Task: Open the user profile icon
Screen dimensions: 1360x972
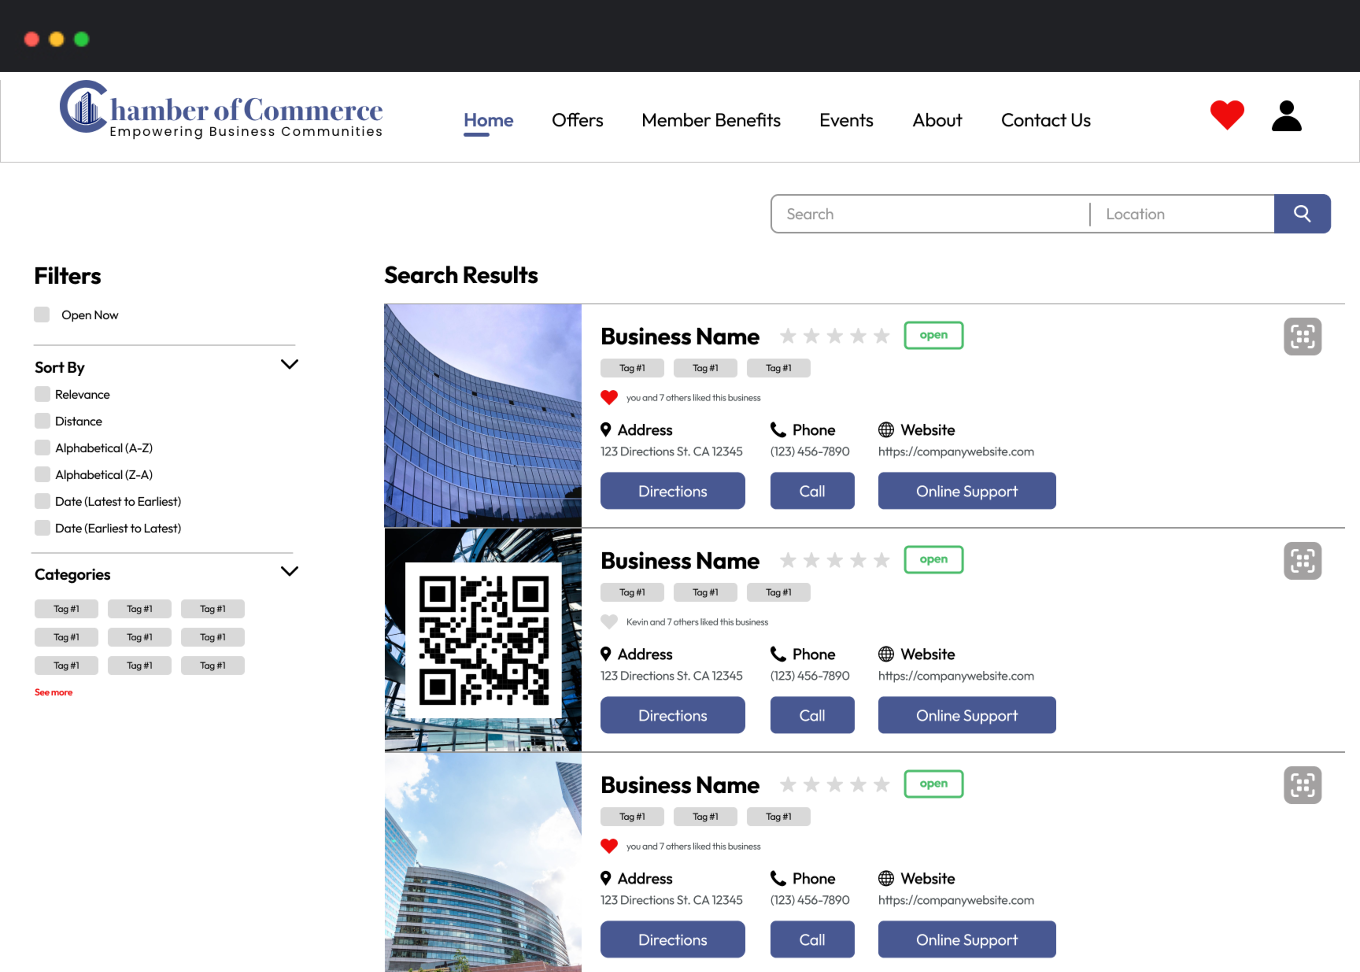Action: point(1286,116)
